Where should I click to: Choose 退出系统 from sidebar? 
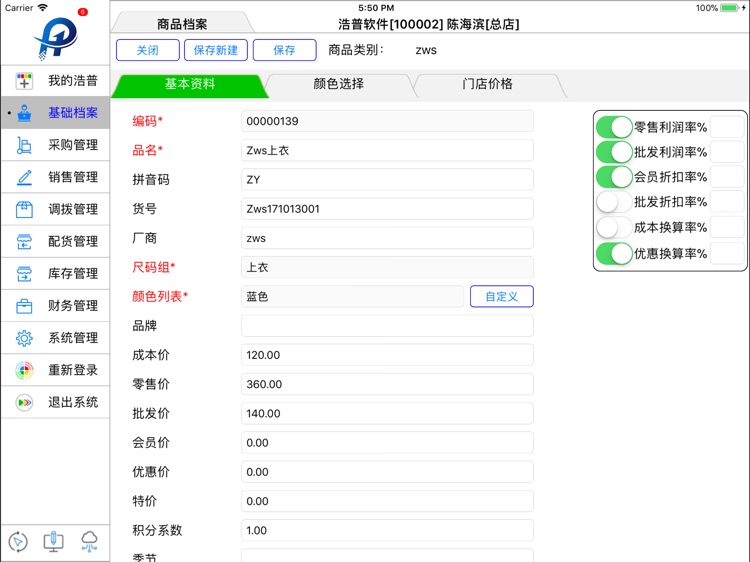pos(55,402)
